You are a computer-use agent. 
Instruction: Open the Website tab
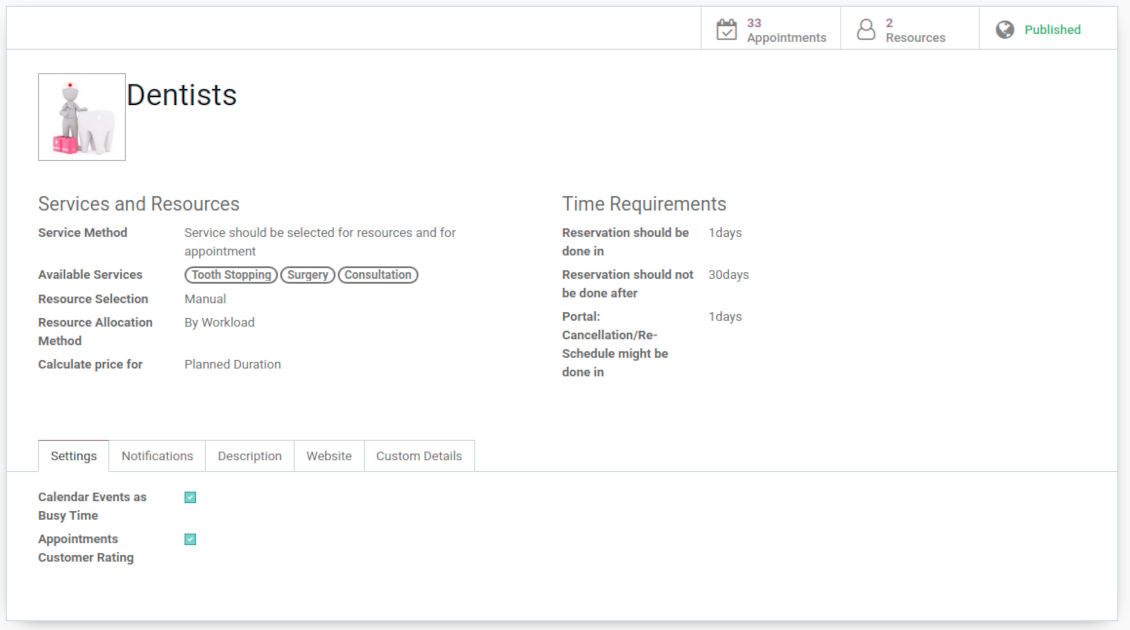pyautogui.click(x=329, y=456)
